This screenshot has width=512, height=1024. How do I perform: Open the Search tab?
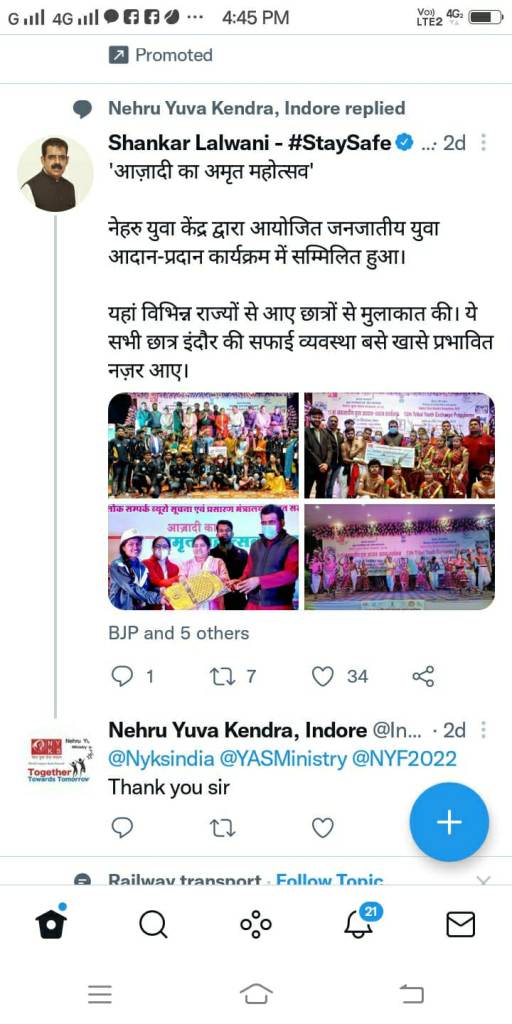point(153,924)
